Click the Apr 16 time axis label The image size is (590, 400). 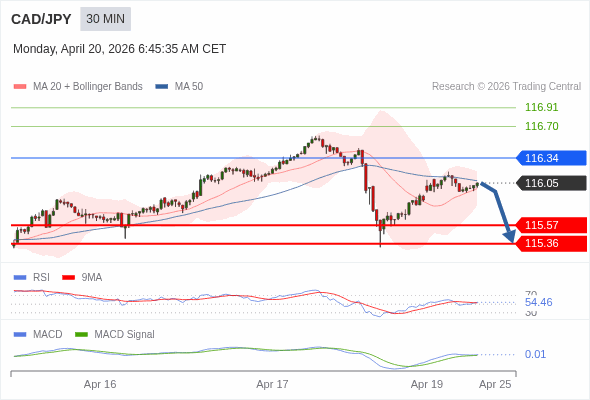[100, 384]
